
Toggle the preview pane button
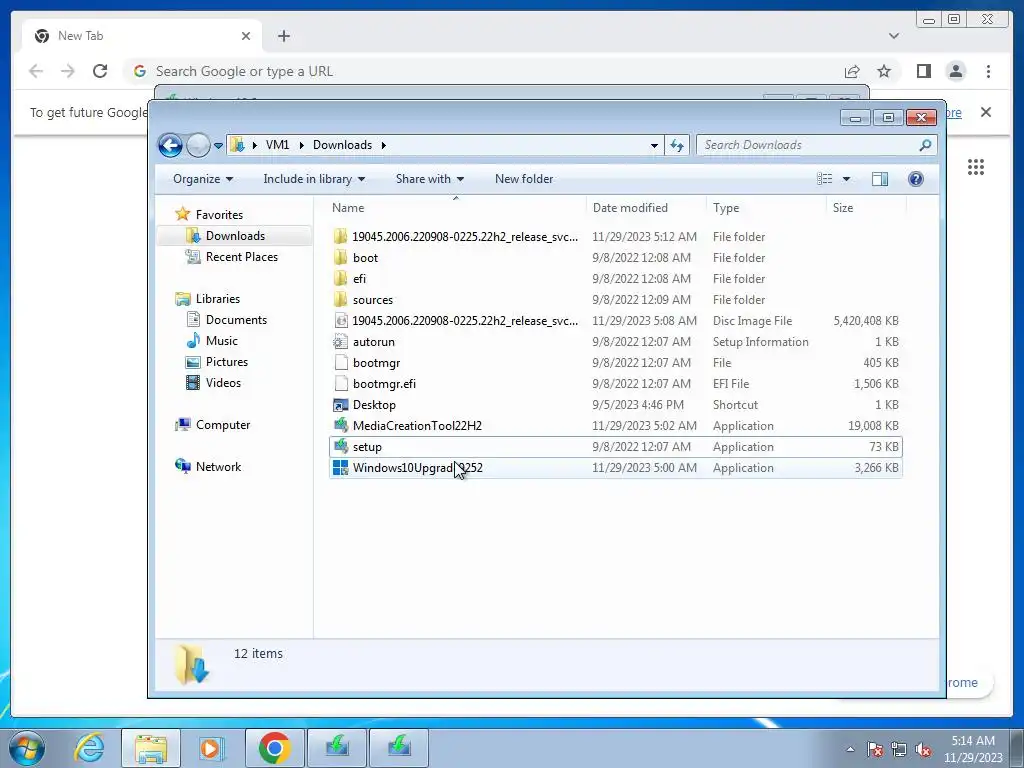tap(880, 179)
